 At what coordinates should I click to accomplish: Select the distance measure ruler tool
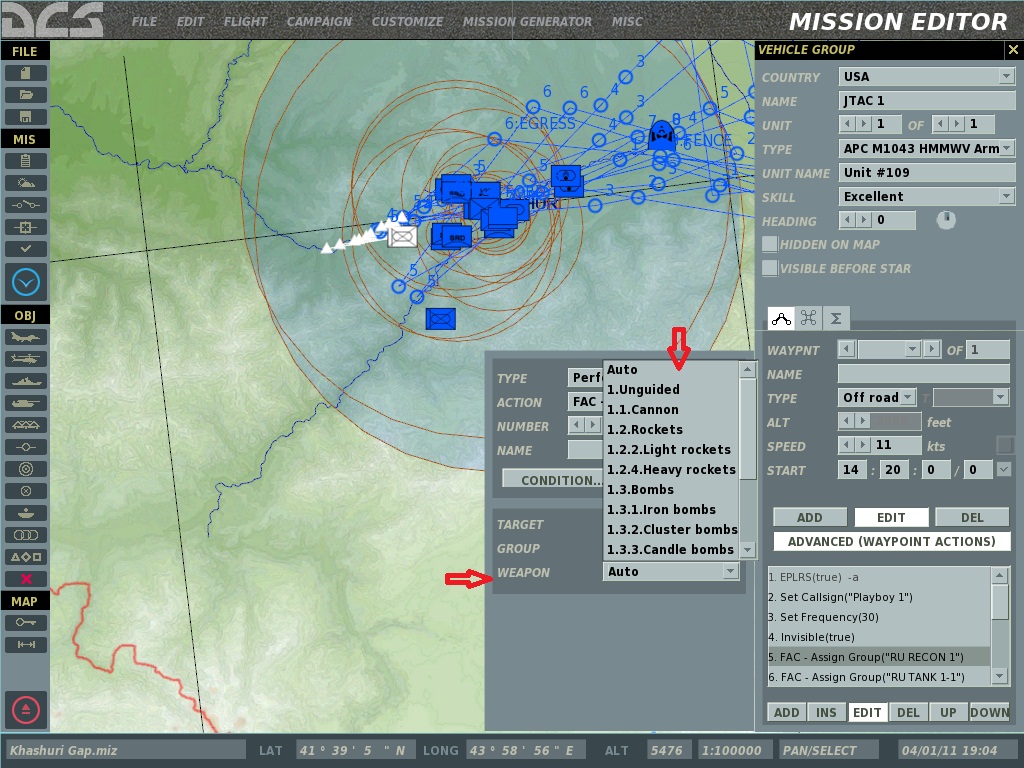pyautogui.click(x=25, y=645)
